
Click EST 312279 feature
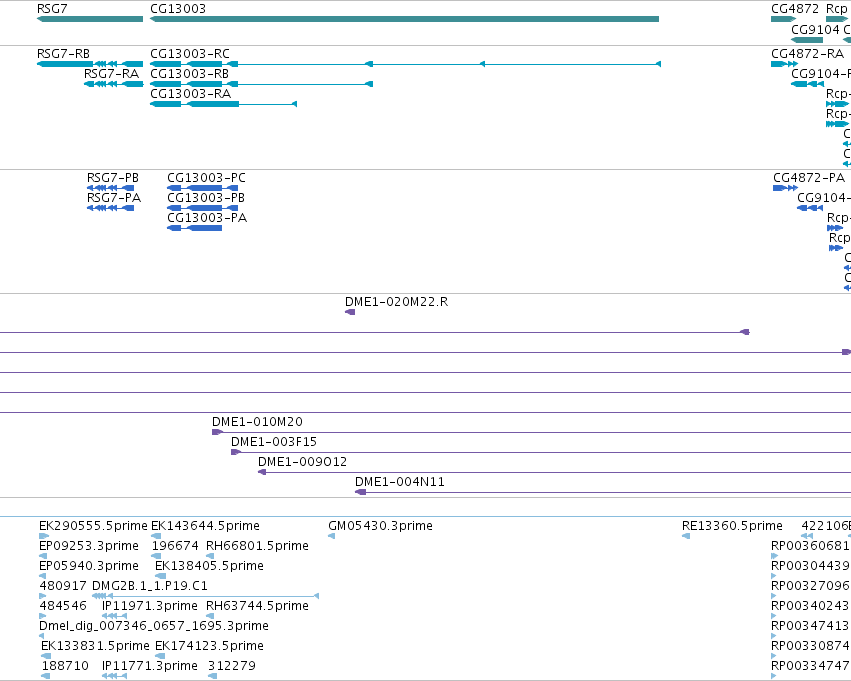[x=213, y=676]
